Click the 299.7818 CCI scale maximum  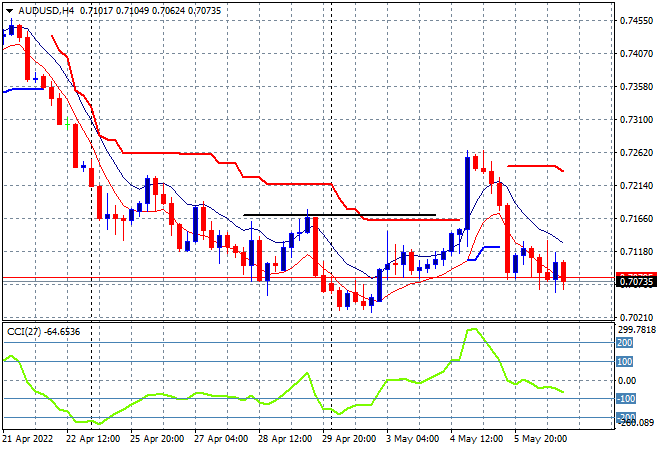click(x=637, y=329)
